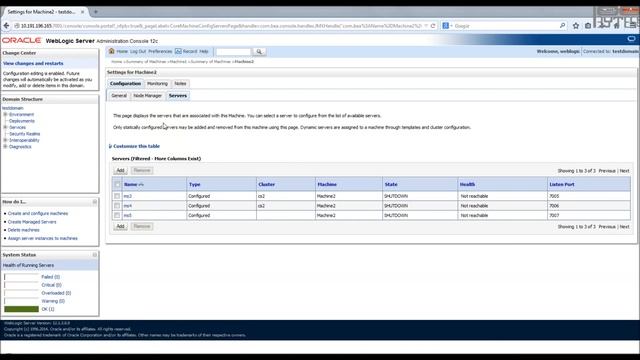640x360 pixels.
Task: Toggle the select-all servers checkbox
Action: point(118,184)
